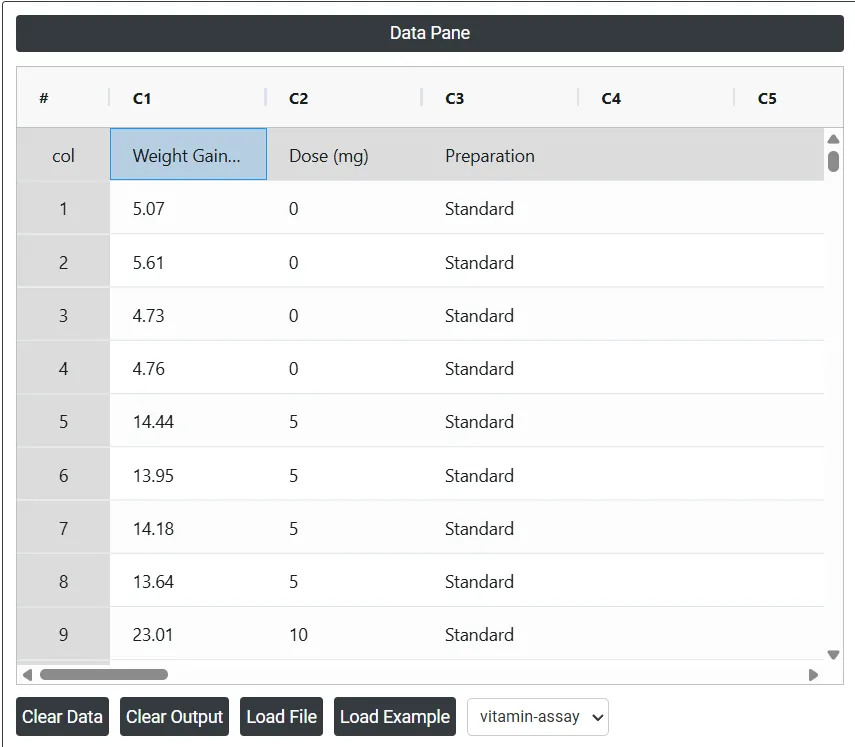Open the vitamin-assay example dropdown

pyautogui.click(x=538, y=716)
